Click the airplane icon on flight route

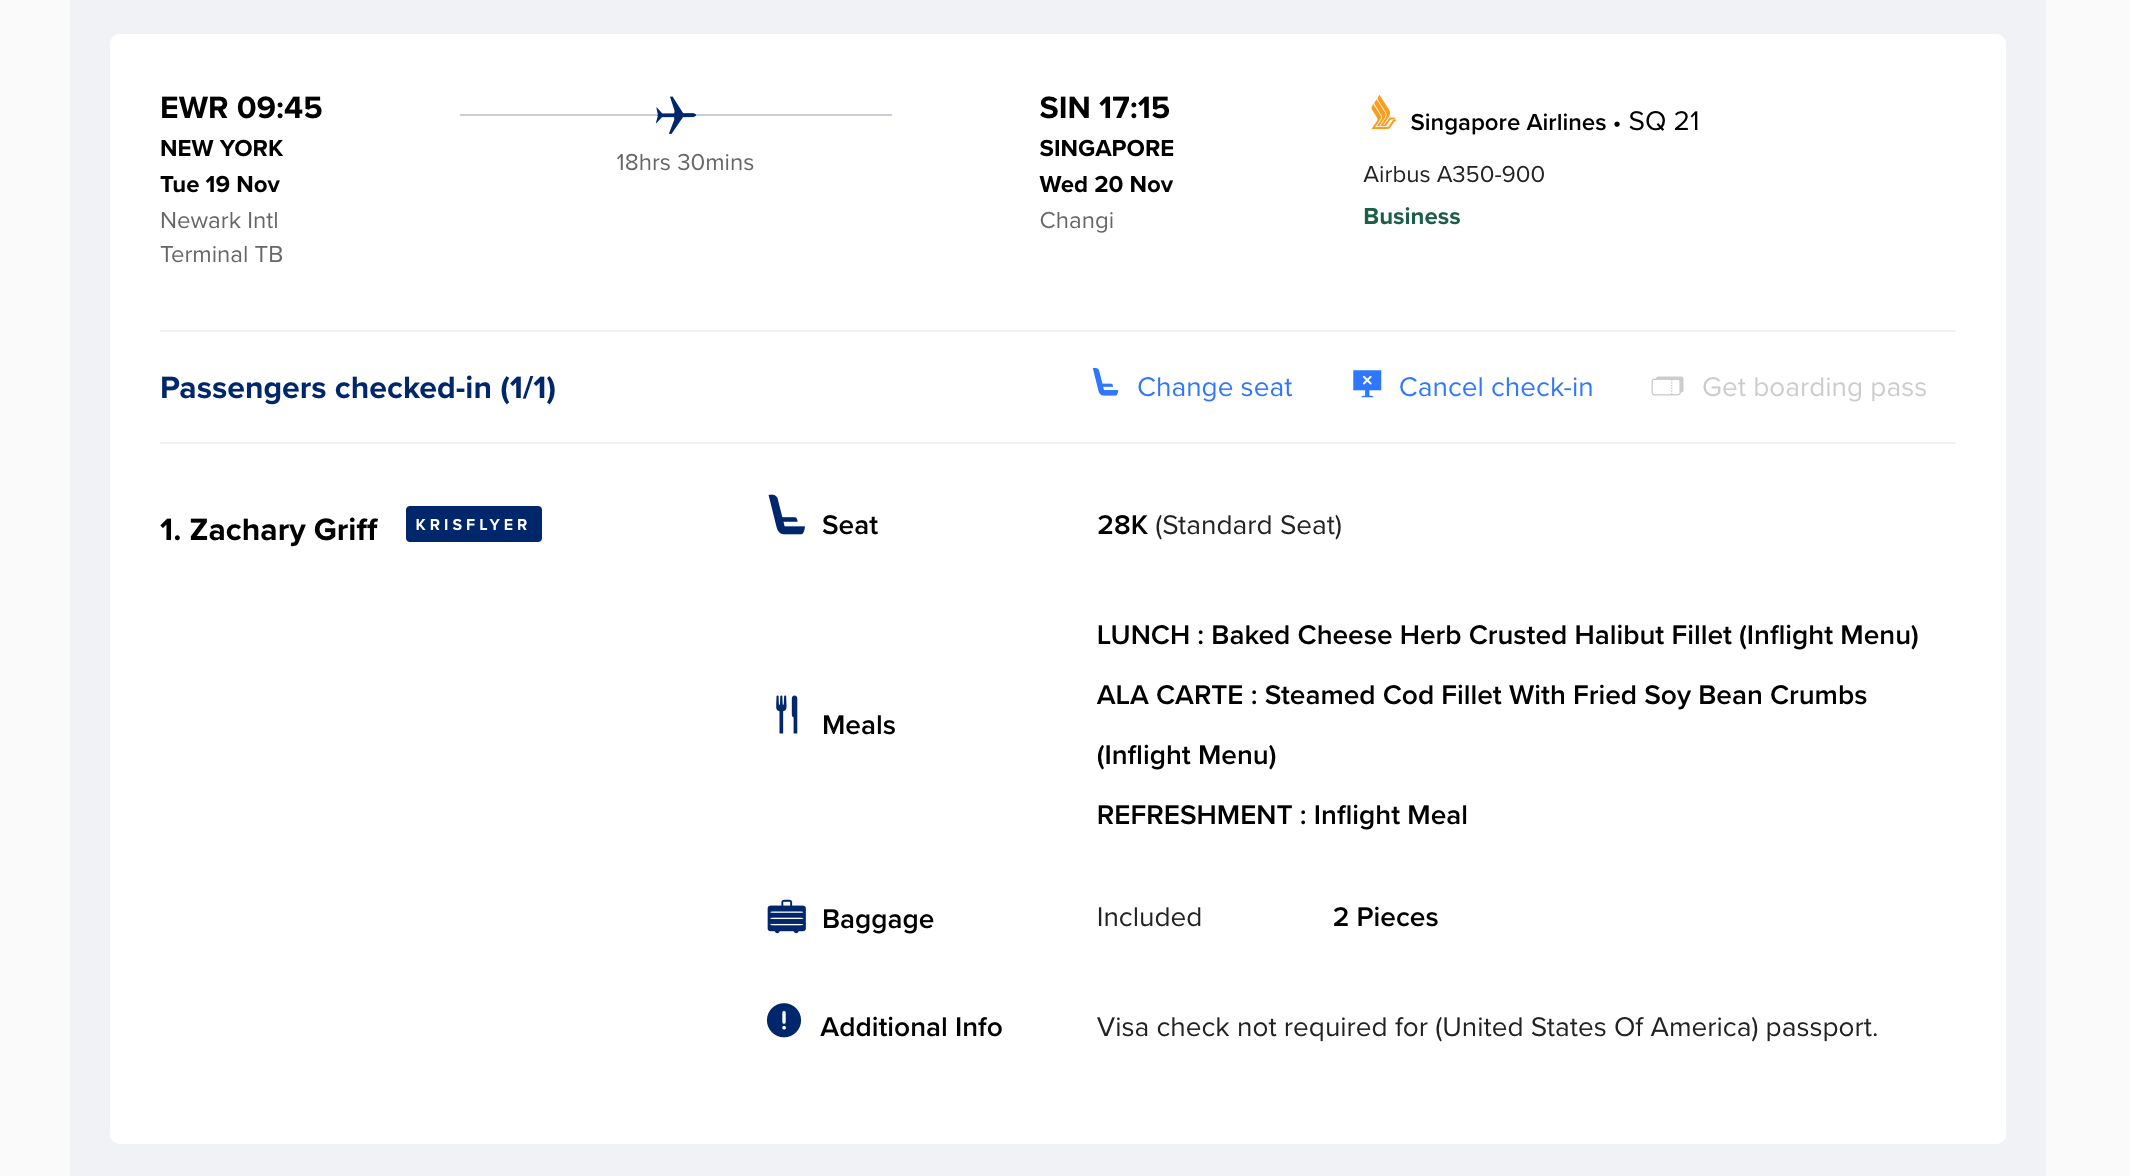point(675,115)
